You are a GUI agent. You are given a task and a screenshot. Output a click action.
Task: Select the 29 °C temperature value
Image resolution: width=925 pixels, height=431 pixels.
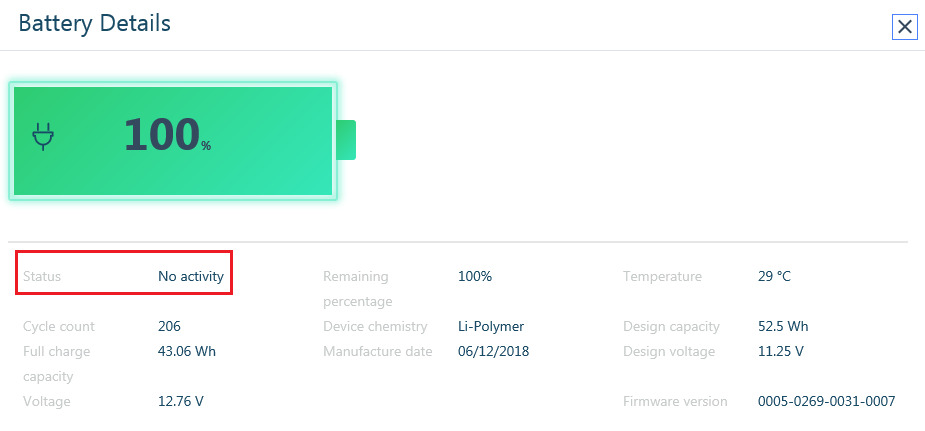coord(774,276)
